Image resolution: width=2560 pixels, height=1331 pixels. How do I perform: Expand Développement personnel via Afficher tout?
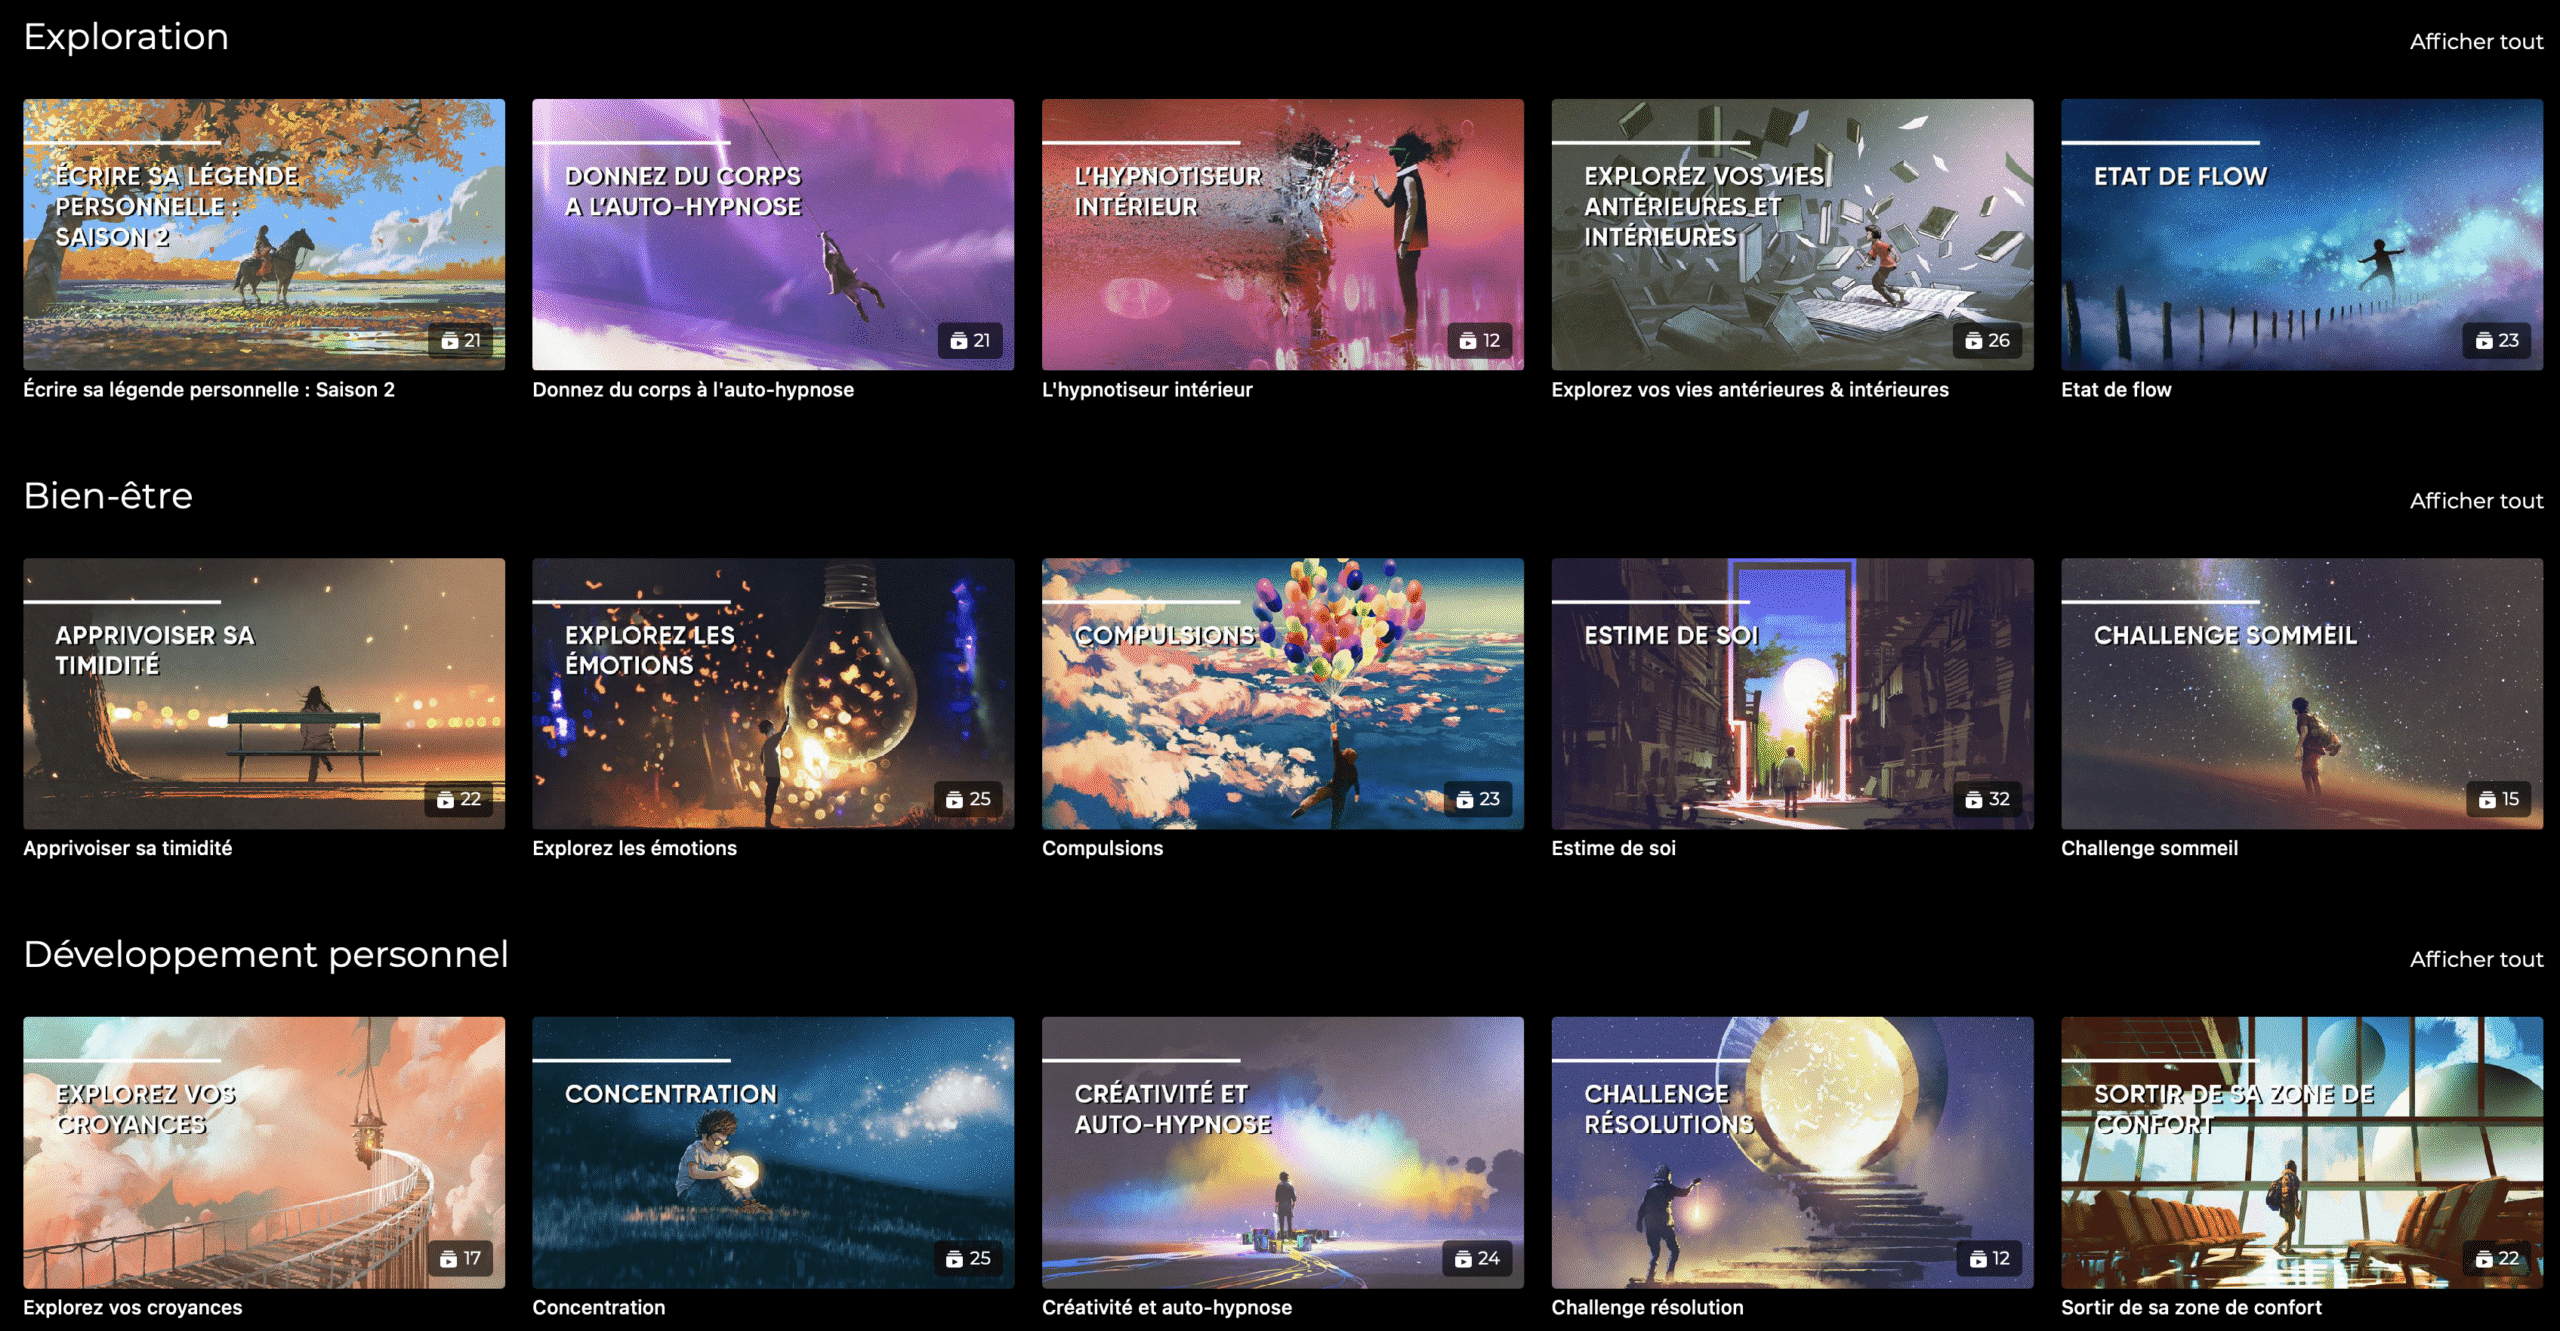[x=2475, y=960]
